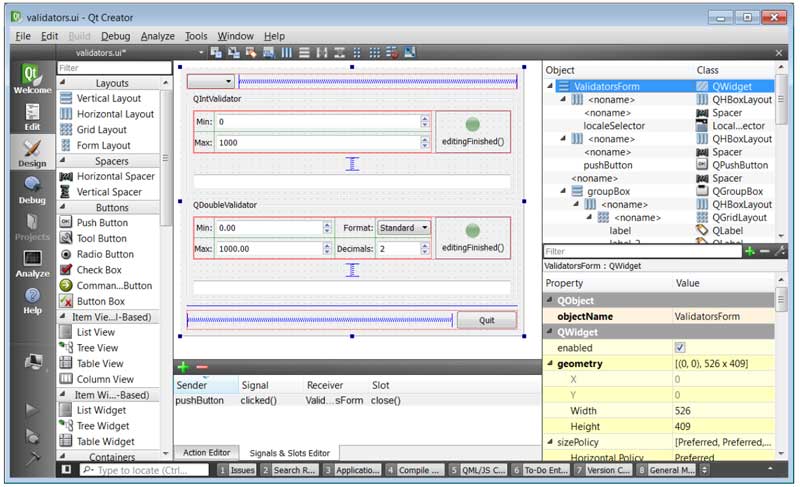Click the Run play button in sidebar
Viewport: 800px width, 487px height.
(32, 409)
